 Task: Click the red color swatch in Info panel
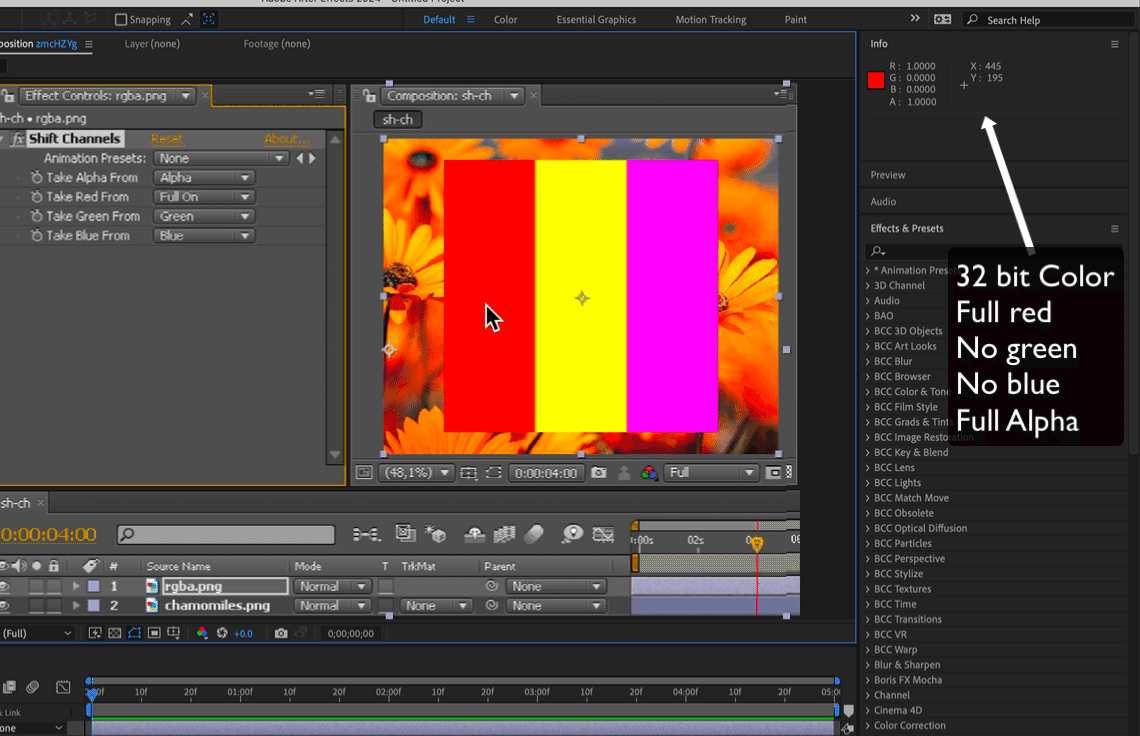pos(875,81)
